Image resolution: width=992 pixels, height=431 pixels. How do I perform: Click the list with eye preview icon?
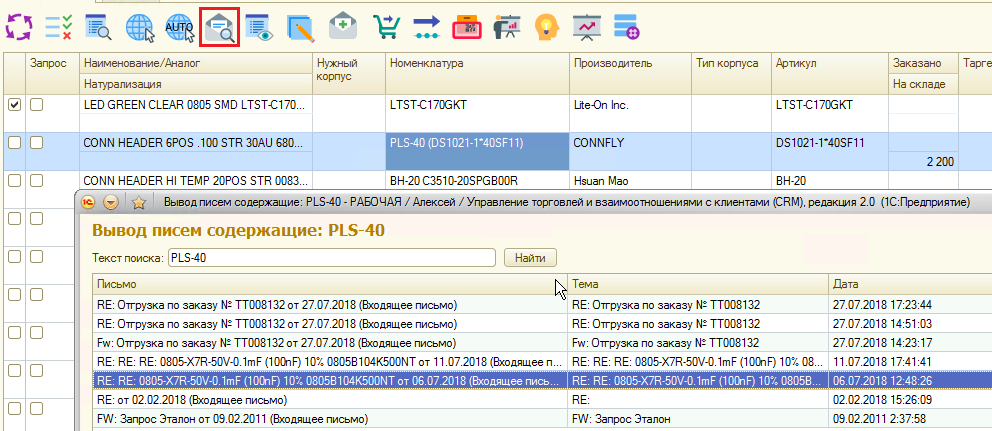259,27
